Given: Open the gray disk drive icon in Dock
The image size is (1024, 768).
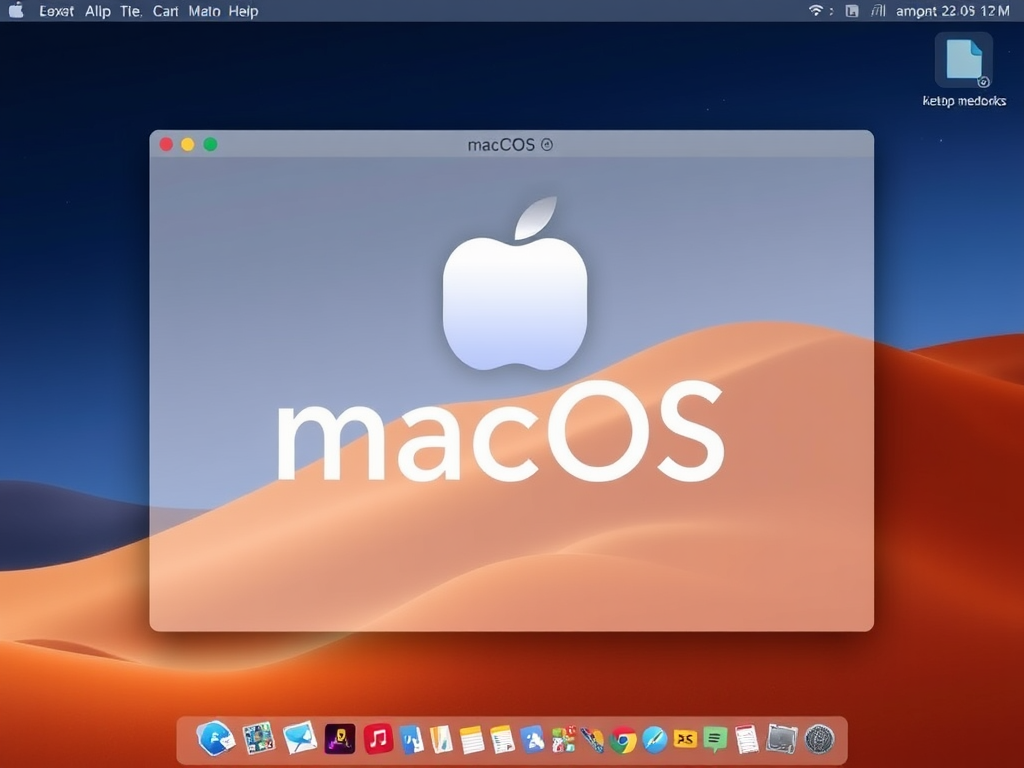Looking at the screenshot, I should pos(782,739).
